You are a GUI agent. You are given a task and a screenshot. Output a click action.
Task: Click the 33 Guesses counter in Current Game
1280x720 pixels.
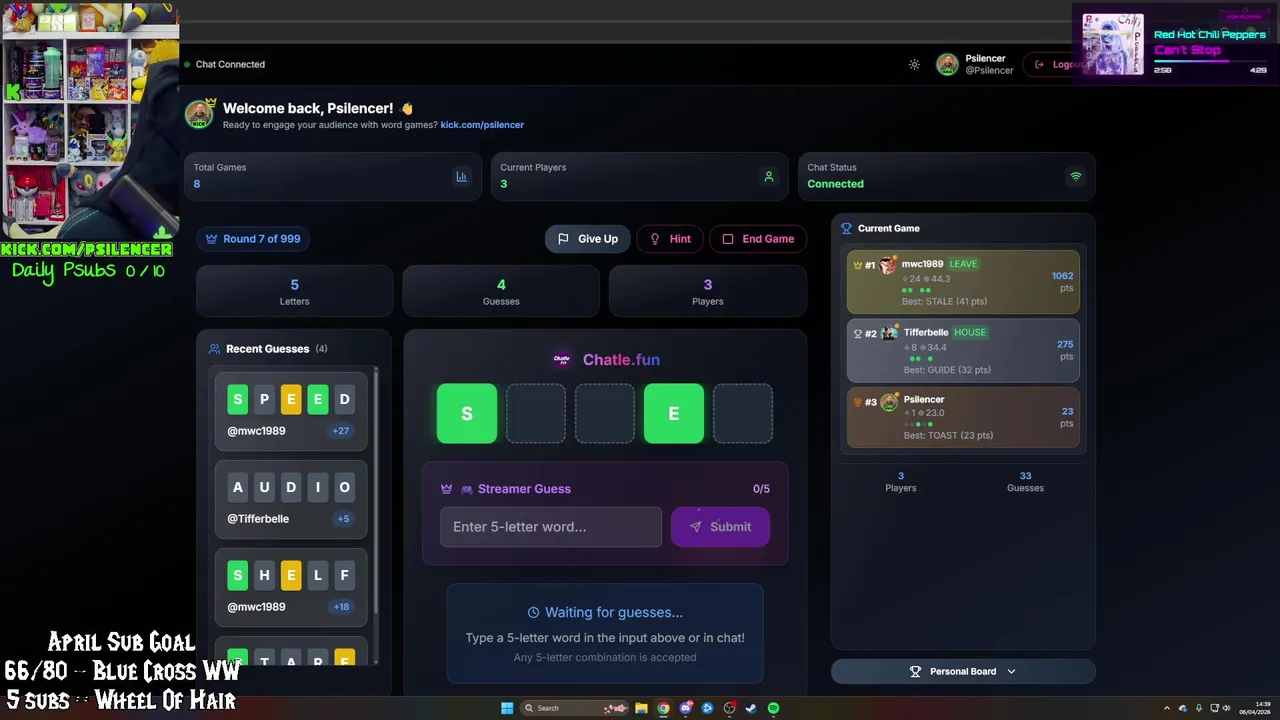1025,481
